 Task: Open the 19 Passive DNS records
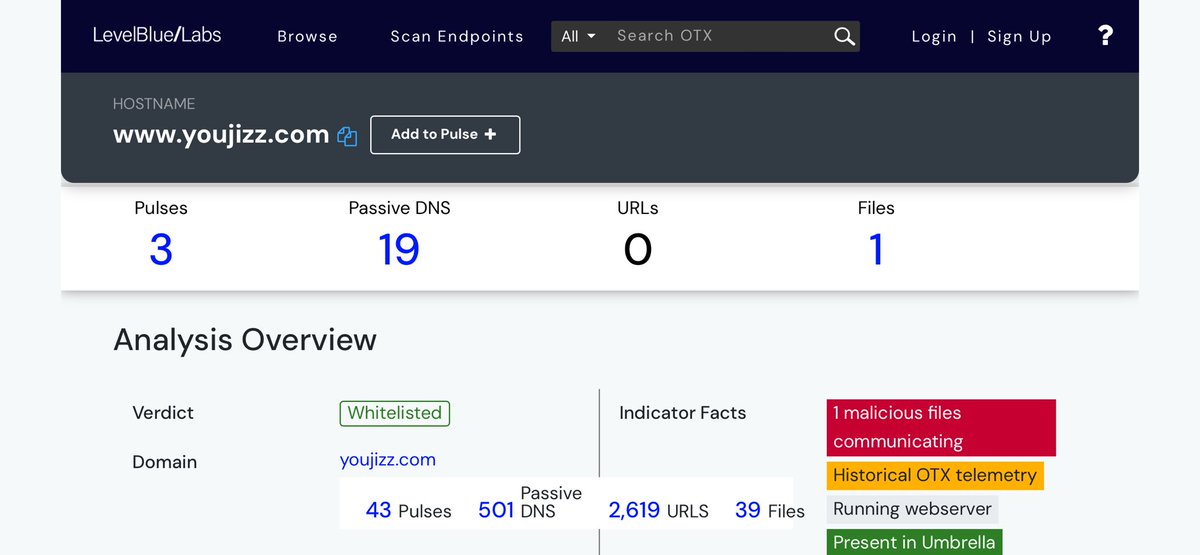pyautogui.click(x=398, y=249)
